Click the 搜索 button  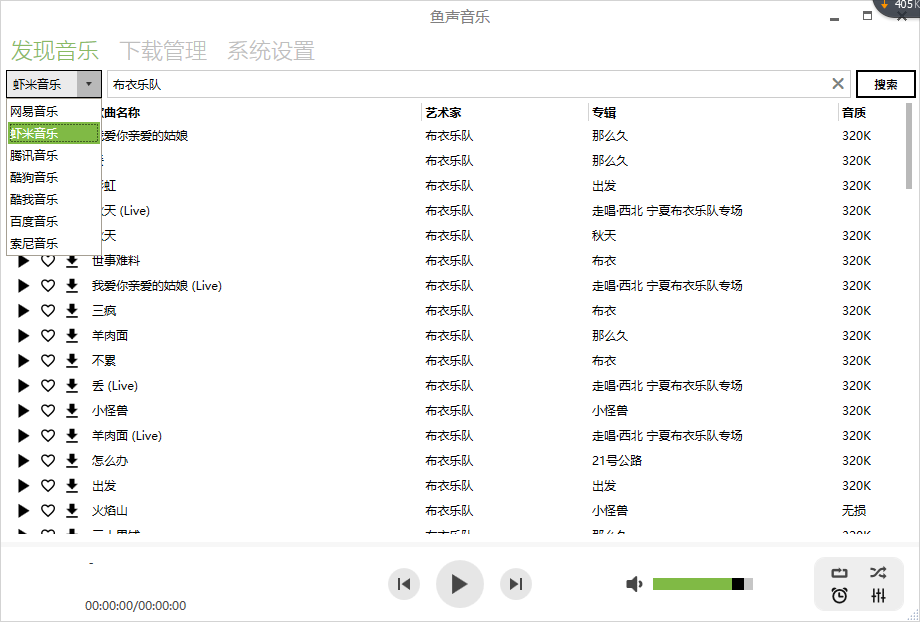(x=885, y=84)
